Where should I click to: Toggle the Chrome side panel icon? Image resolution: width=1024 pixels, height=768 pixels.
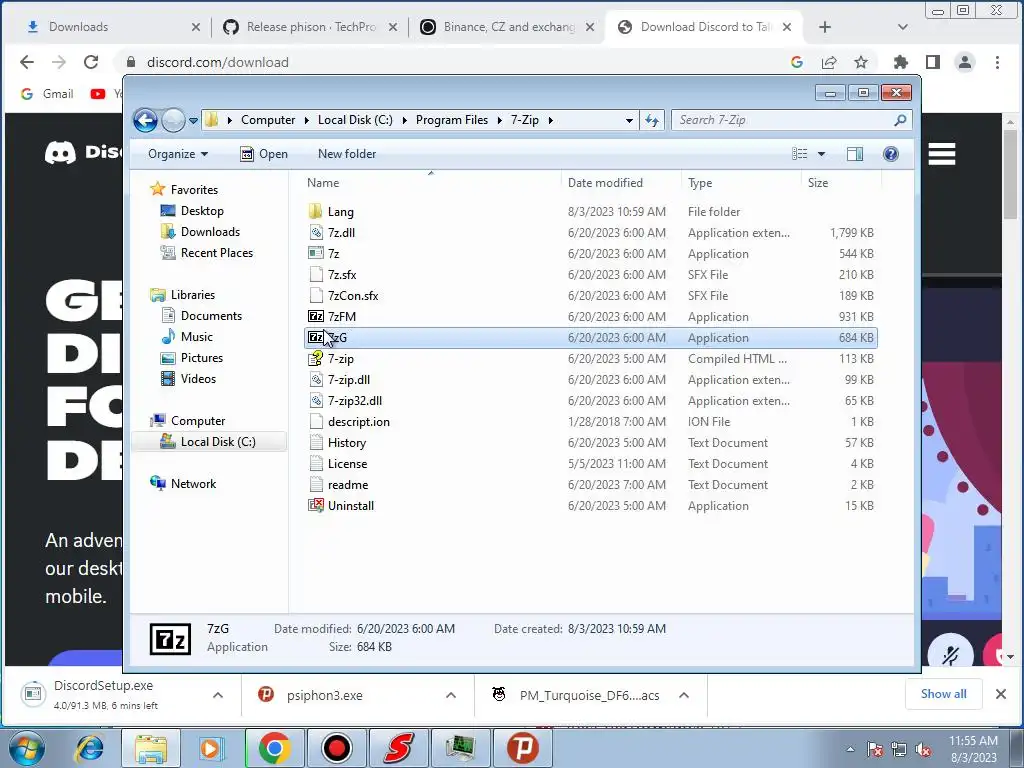[x=933, y=62]
